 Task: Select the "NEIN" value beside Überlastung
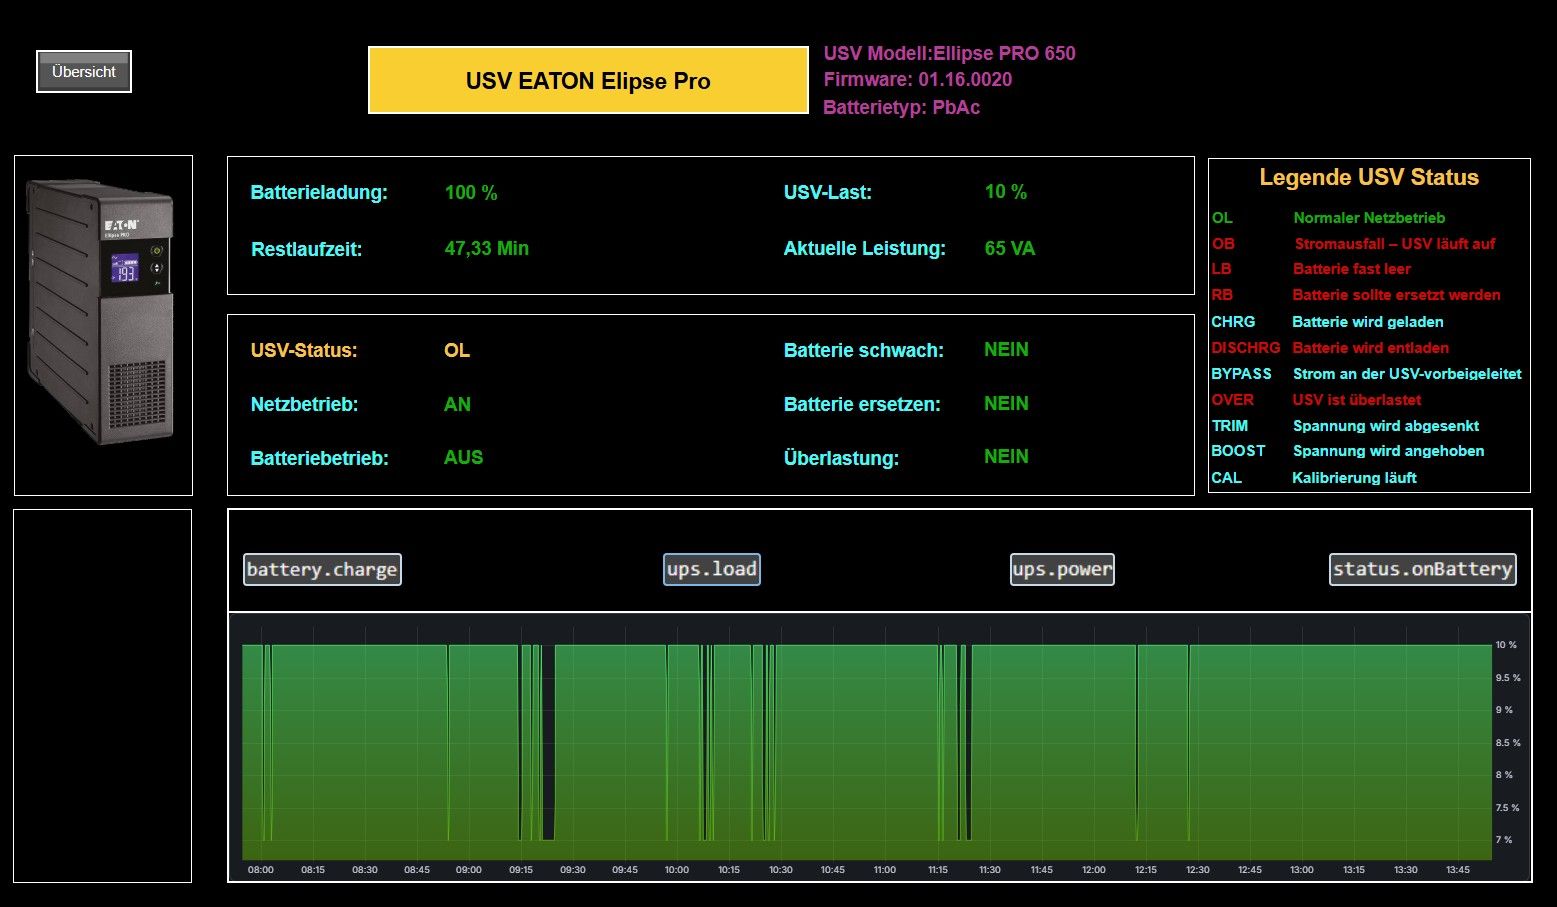[x=1006, y=456]
